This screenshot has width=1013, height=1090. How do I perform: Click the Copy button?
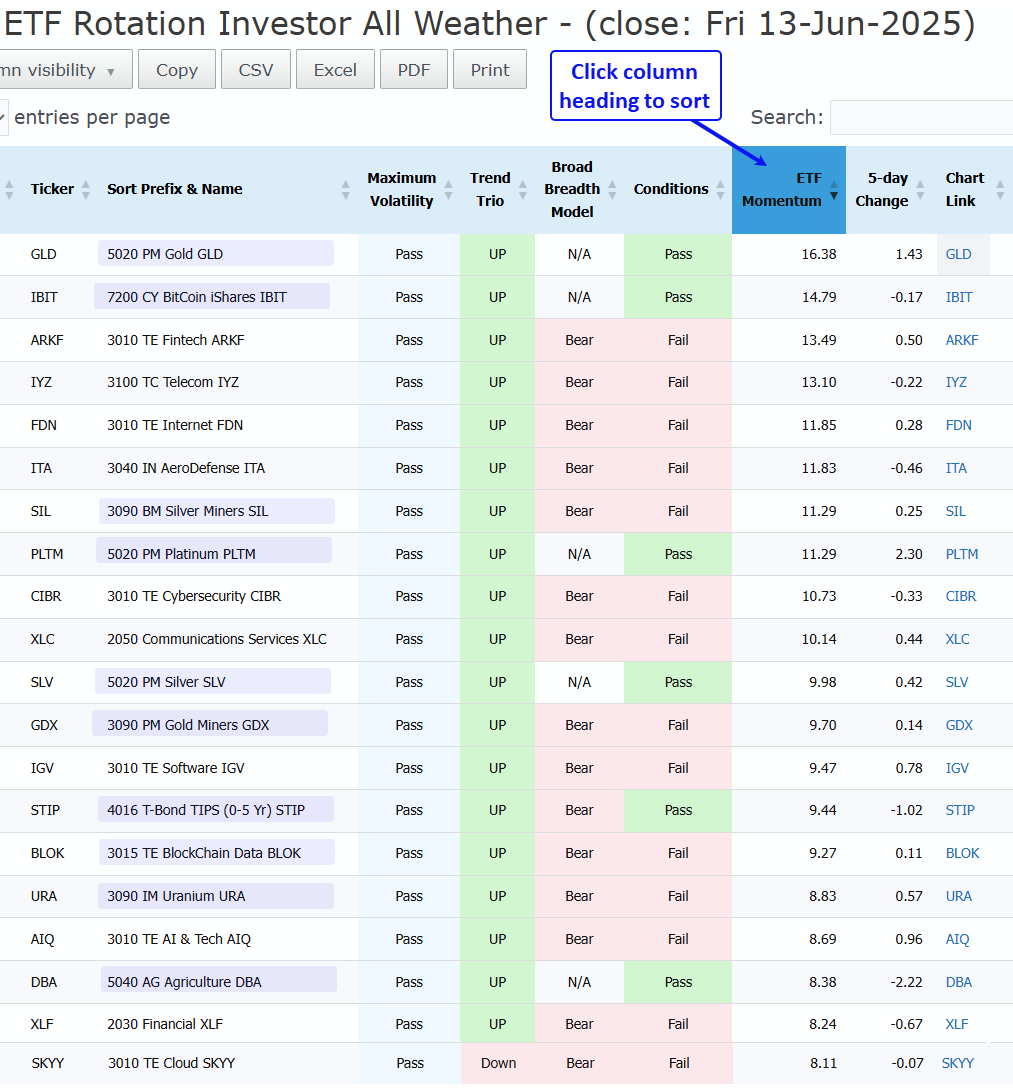(x=177, y=70)
